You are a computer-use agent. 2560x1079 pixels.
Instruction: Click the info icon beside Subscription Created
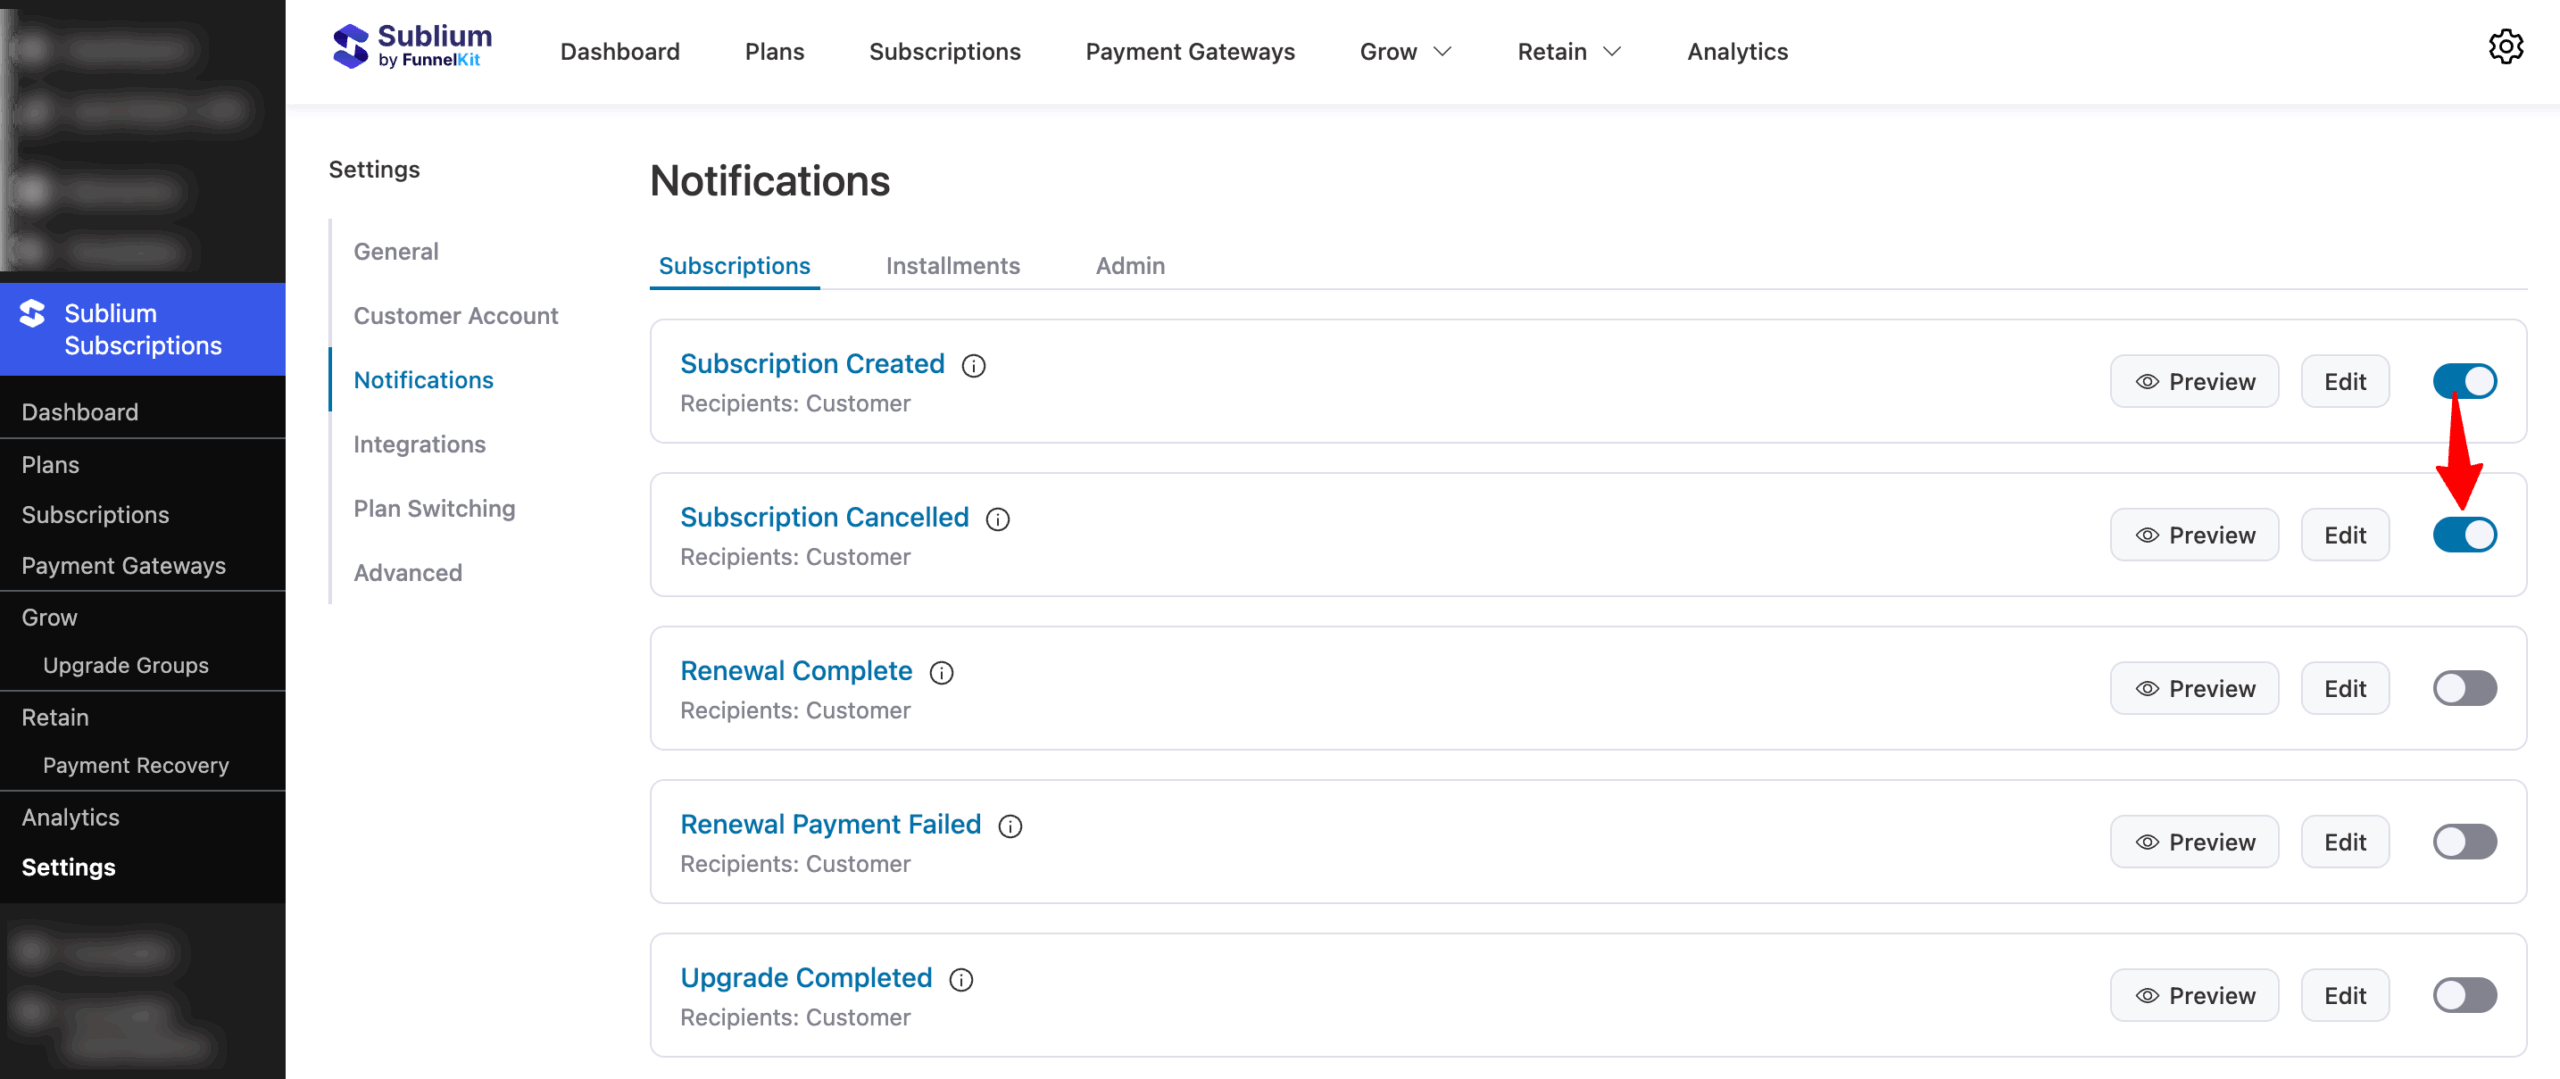[x=974, y=366]
